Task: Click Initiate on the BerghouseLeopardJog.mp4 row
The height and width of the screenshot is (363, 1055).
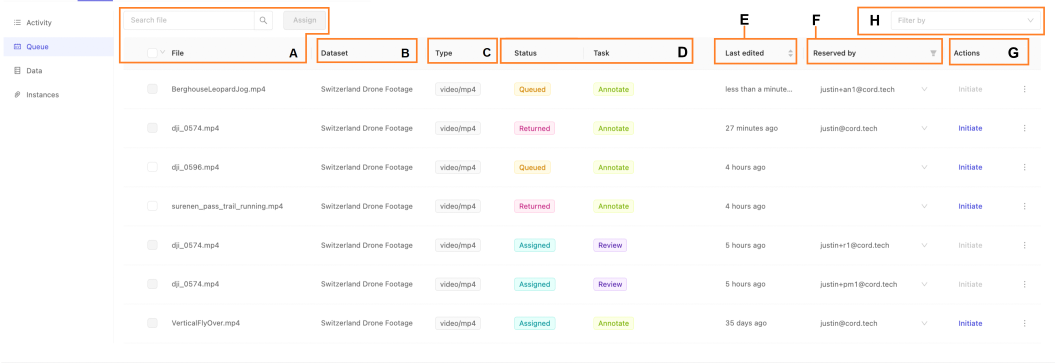Action: tap(970, 89)
